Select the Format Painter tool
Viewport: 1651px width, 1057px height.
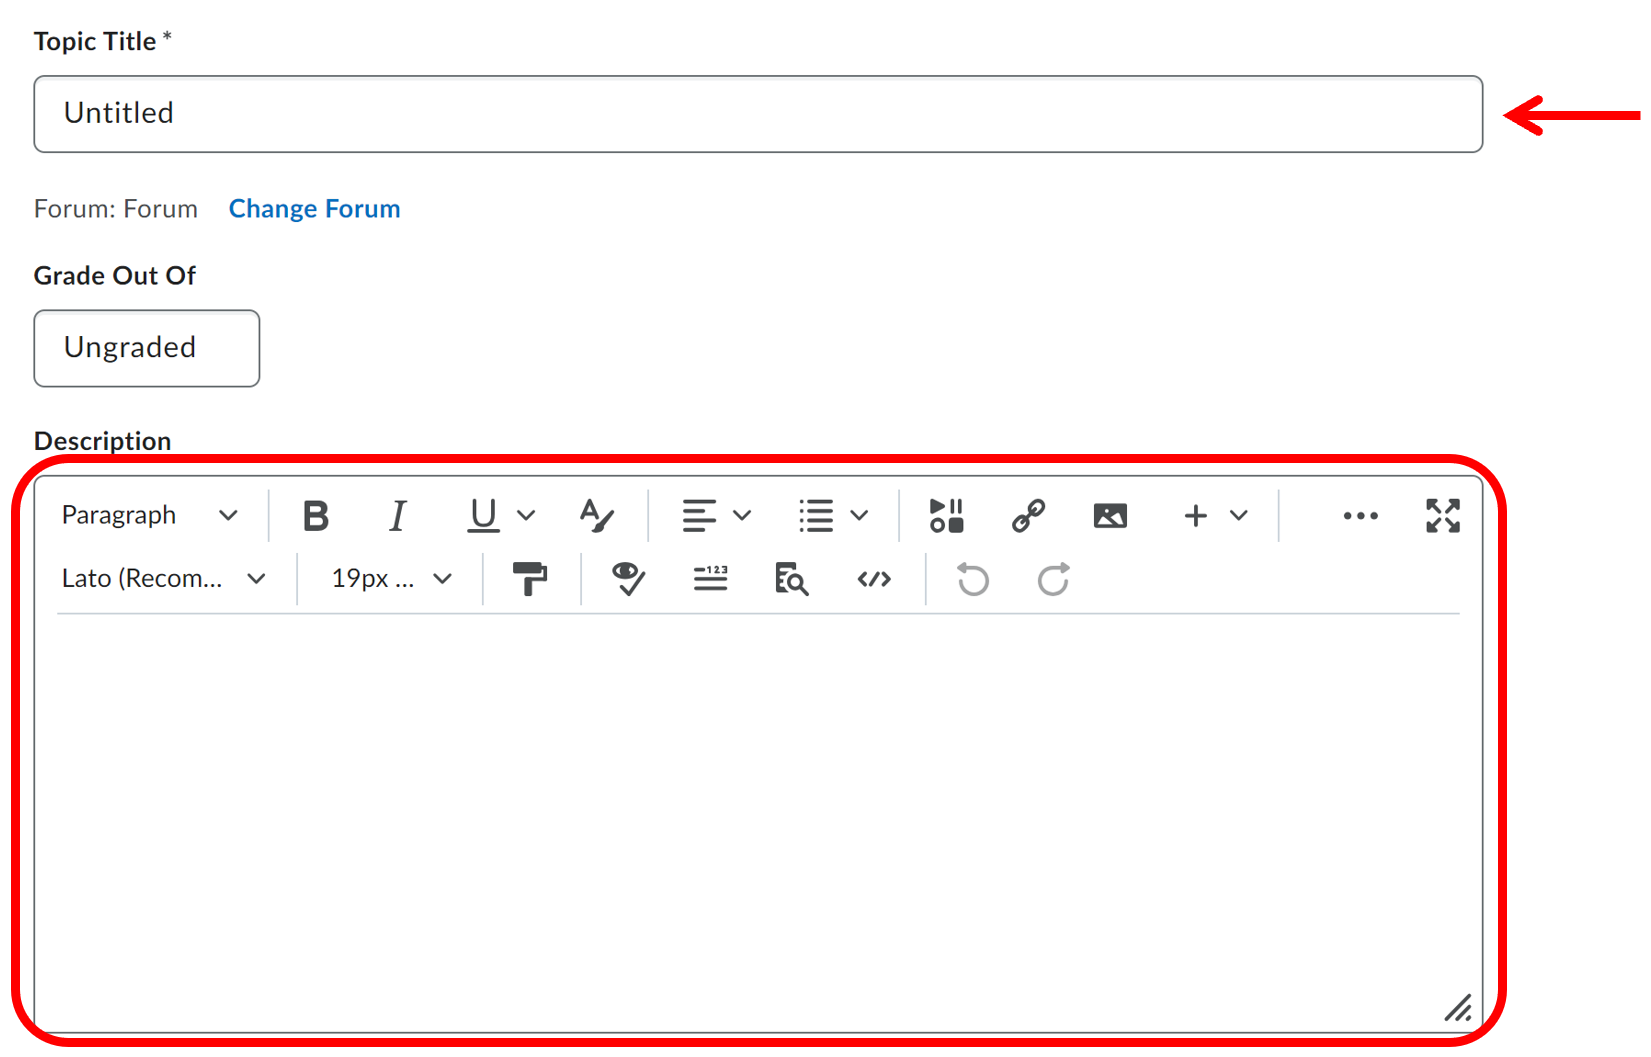tap(530, 579)
